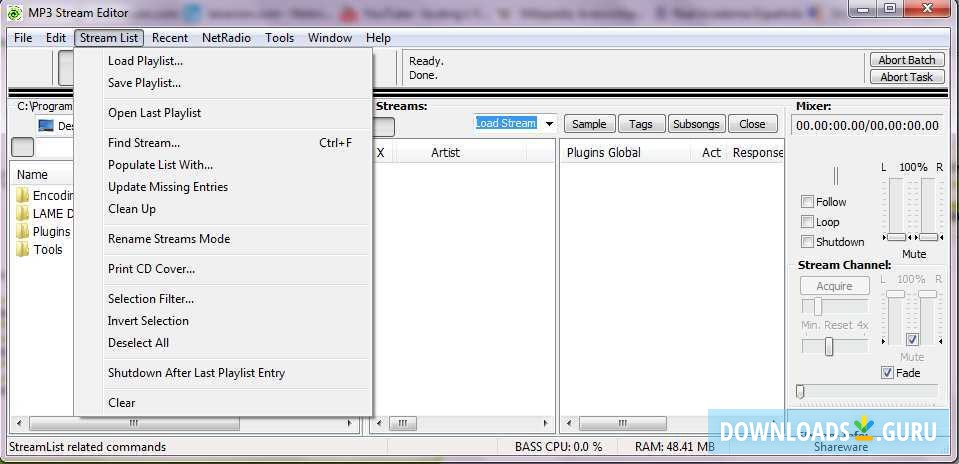
Task: Select Update Missing Entries
Action: (x=223, y=187)
